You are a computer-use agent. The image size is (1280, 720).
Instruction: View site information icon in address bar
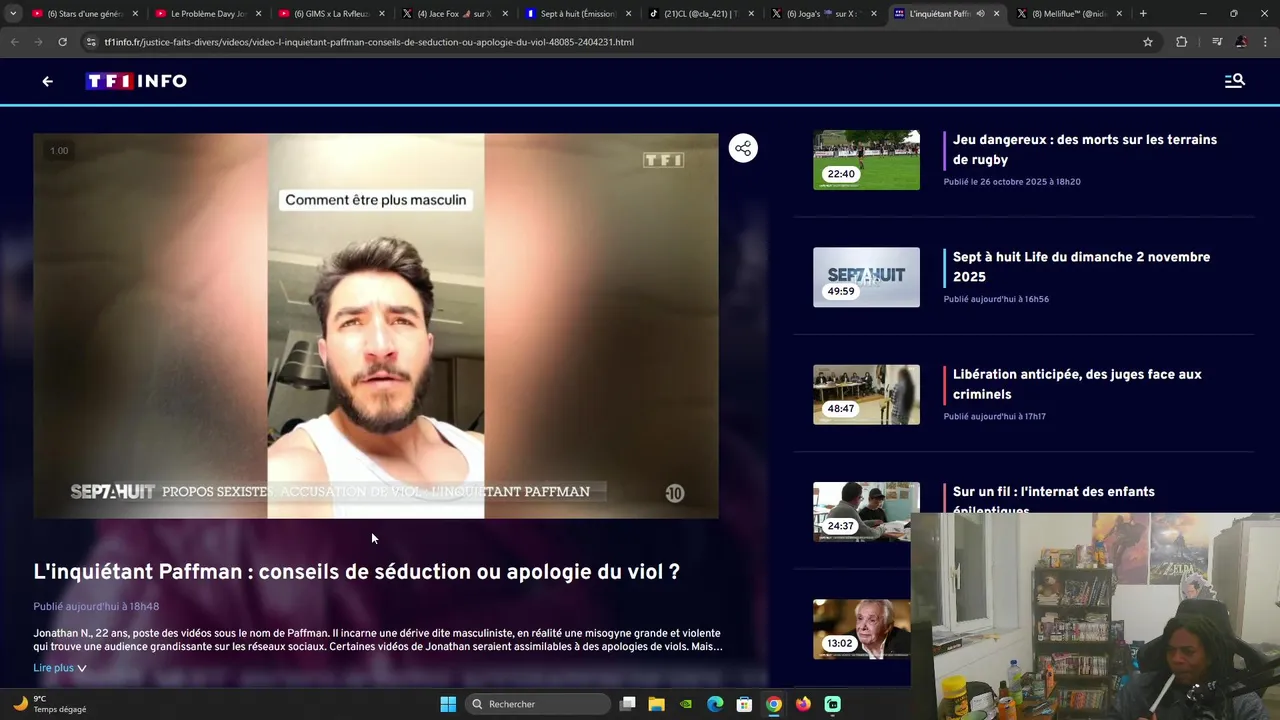tap(91, 42)
